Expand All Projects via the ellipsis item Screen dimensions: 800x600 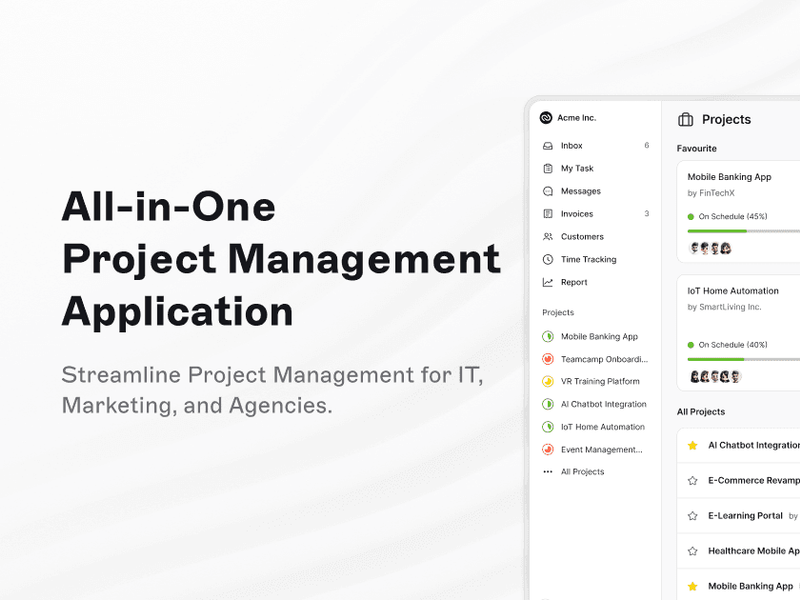tap(547, 472)
